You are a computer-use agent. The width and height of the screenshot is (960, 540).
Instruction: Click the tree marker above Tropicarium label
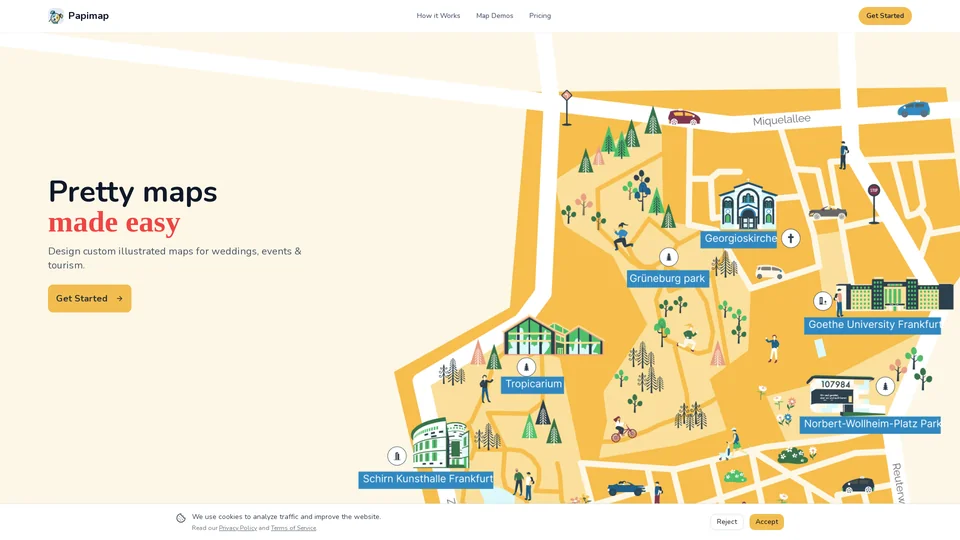pyautogui.click(x=526, y=367)
